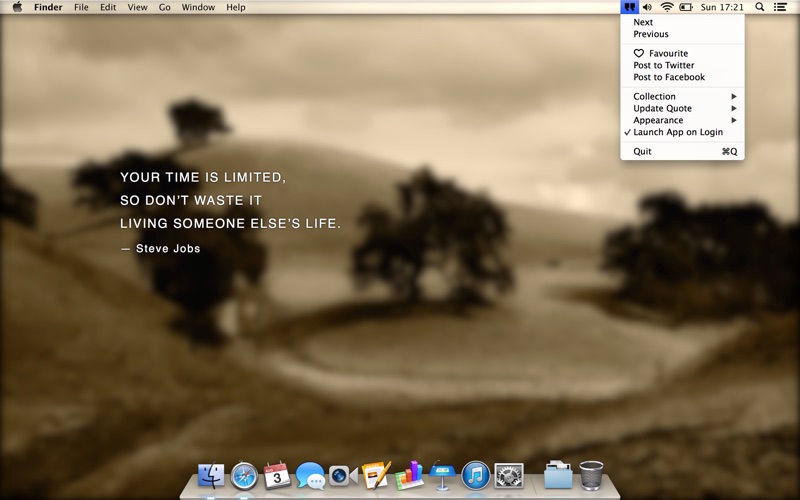Open iTunes from the Dock
This screenshot has height=500, width=800.
(476, 476)
